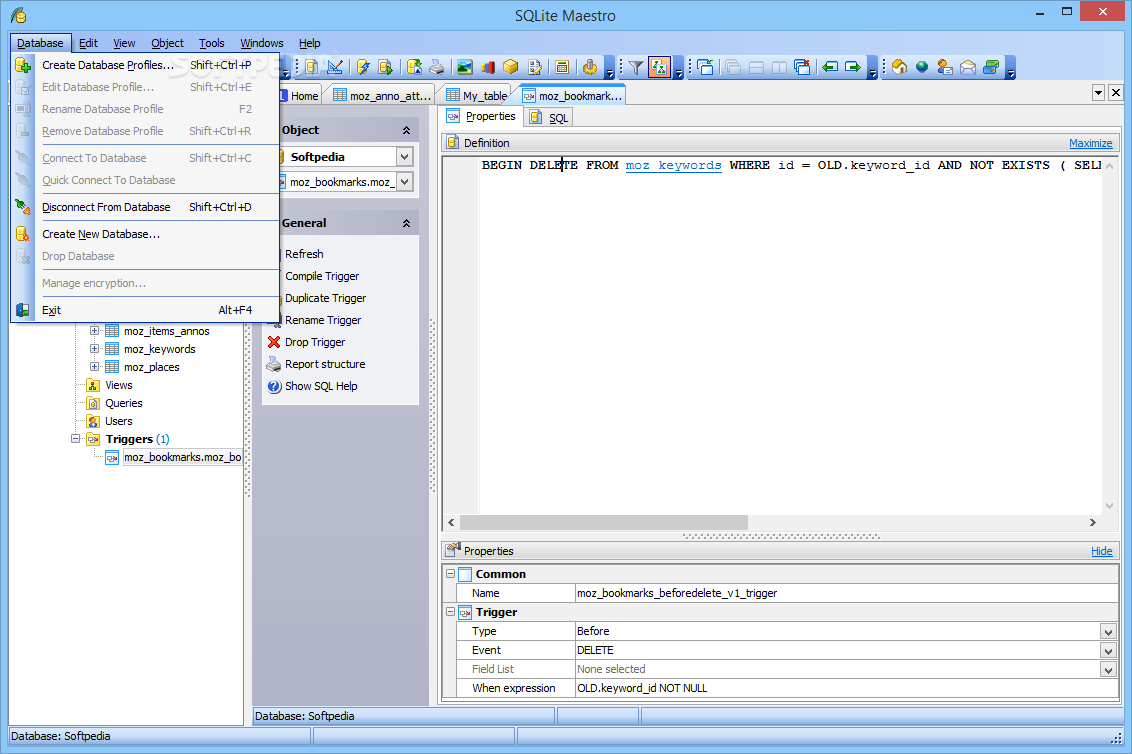Click the script with green arrow icon
Viewport: 1132px width, 754px height.
pyautogui.click(x=386, y=67)
